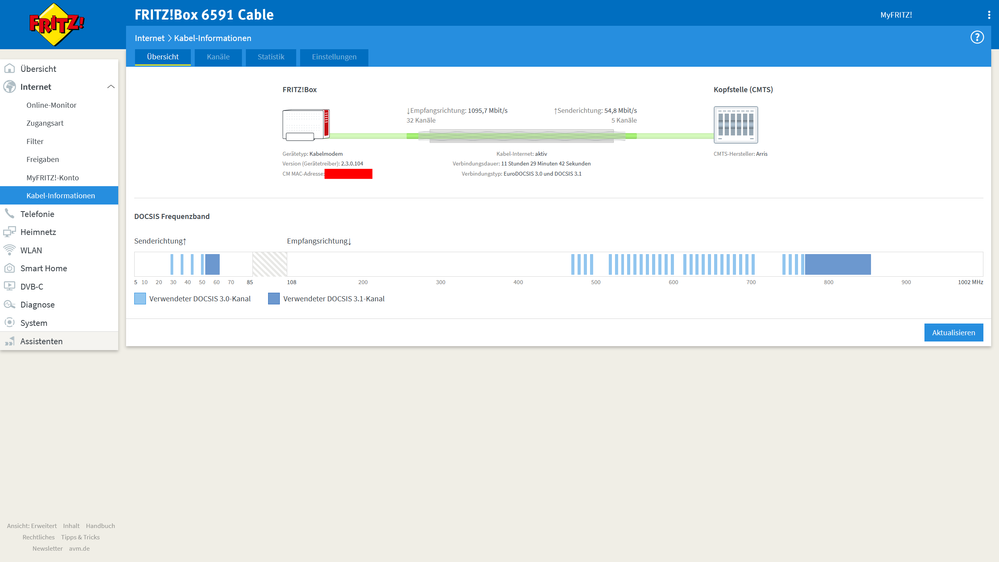
Task: Click the phone icon beside Telefonie
Action: pos(10,213)
